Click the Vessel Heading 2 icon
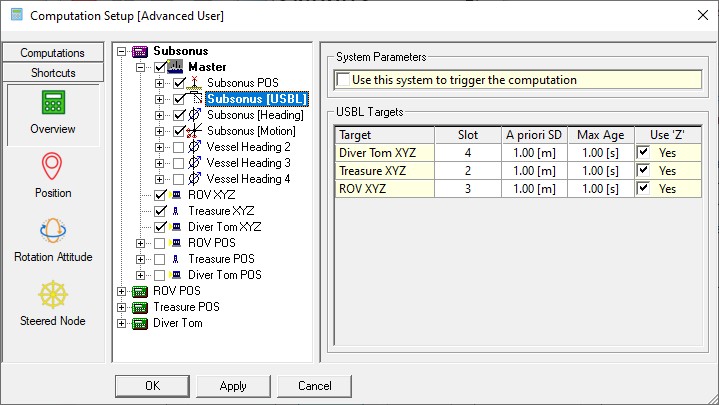 pyautogui.click(x=194, y=147)
